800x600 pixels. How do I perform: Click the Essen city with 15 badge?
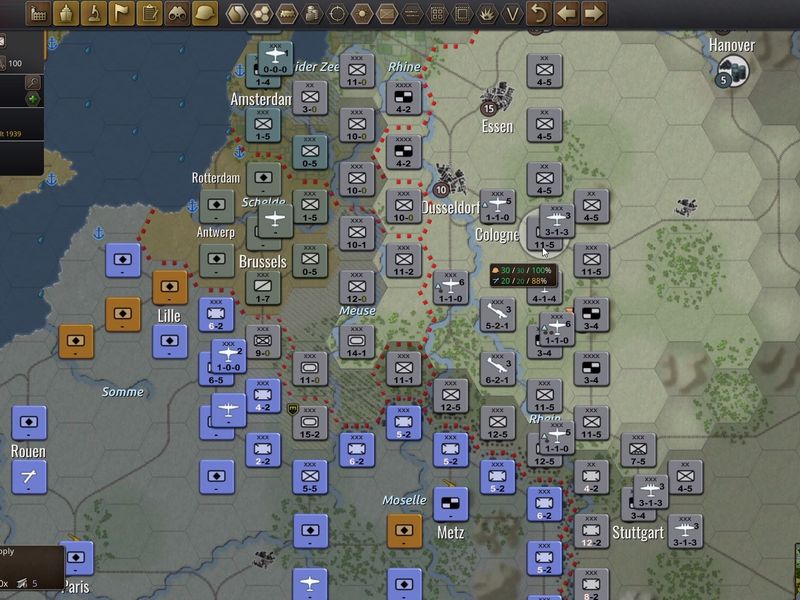click(x=496, y=99)
